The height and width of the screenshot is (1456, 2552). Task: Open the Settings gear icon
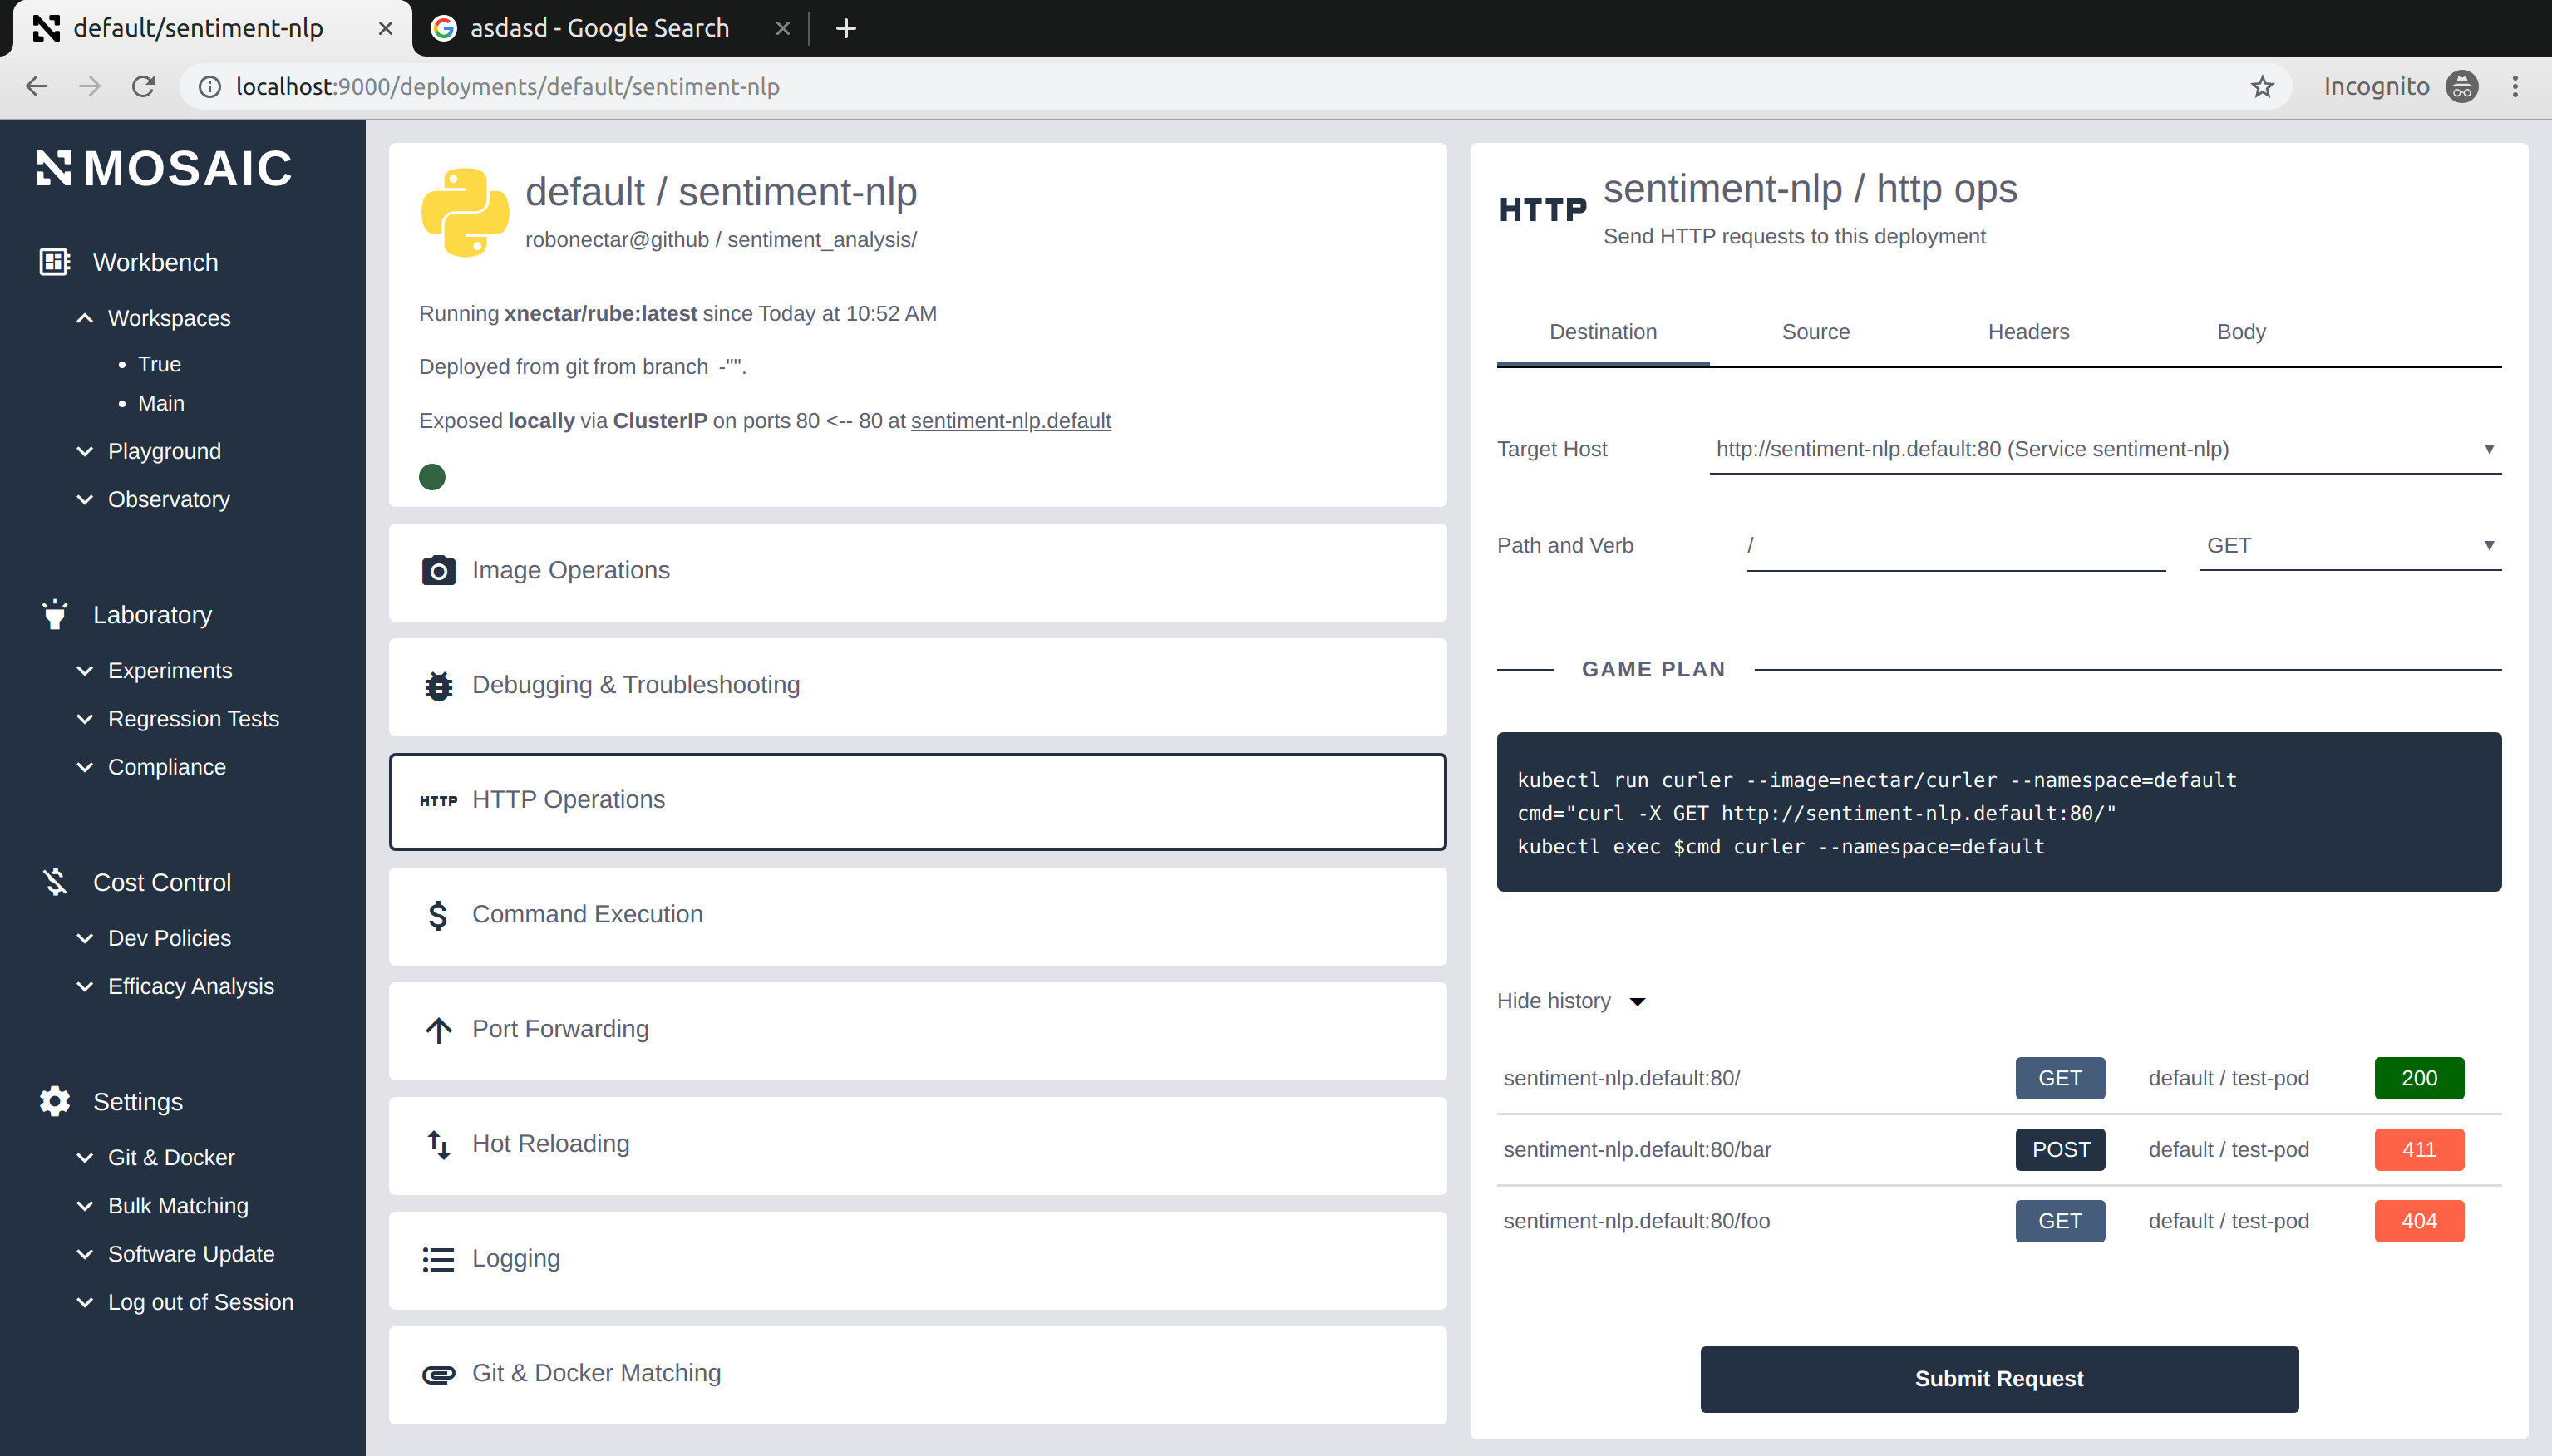(54, 1101)
